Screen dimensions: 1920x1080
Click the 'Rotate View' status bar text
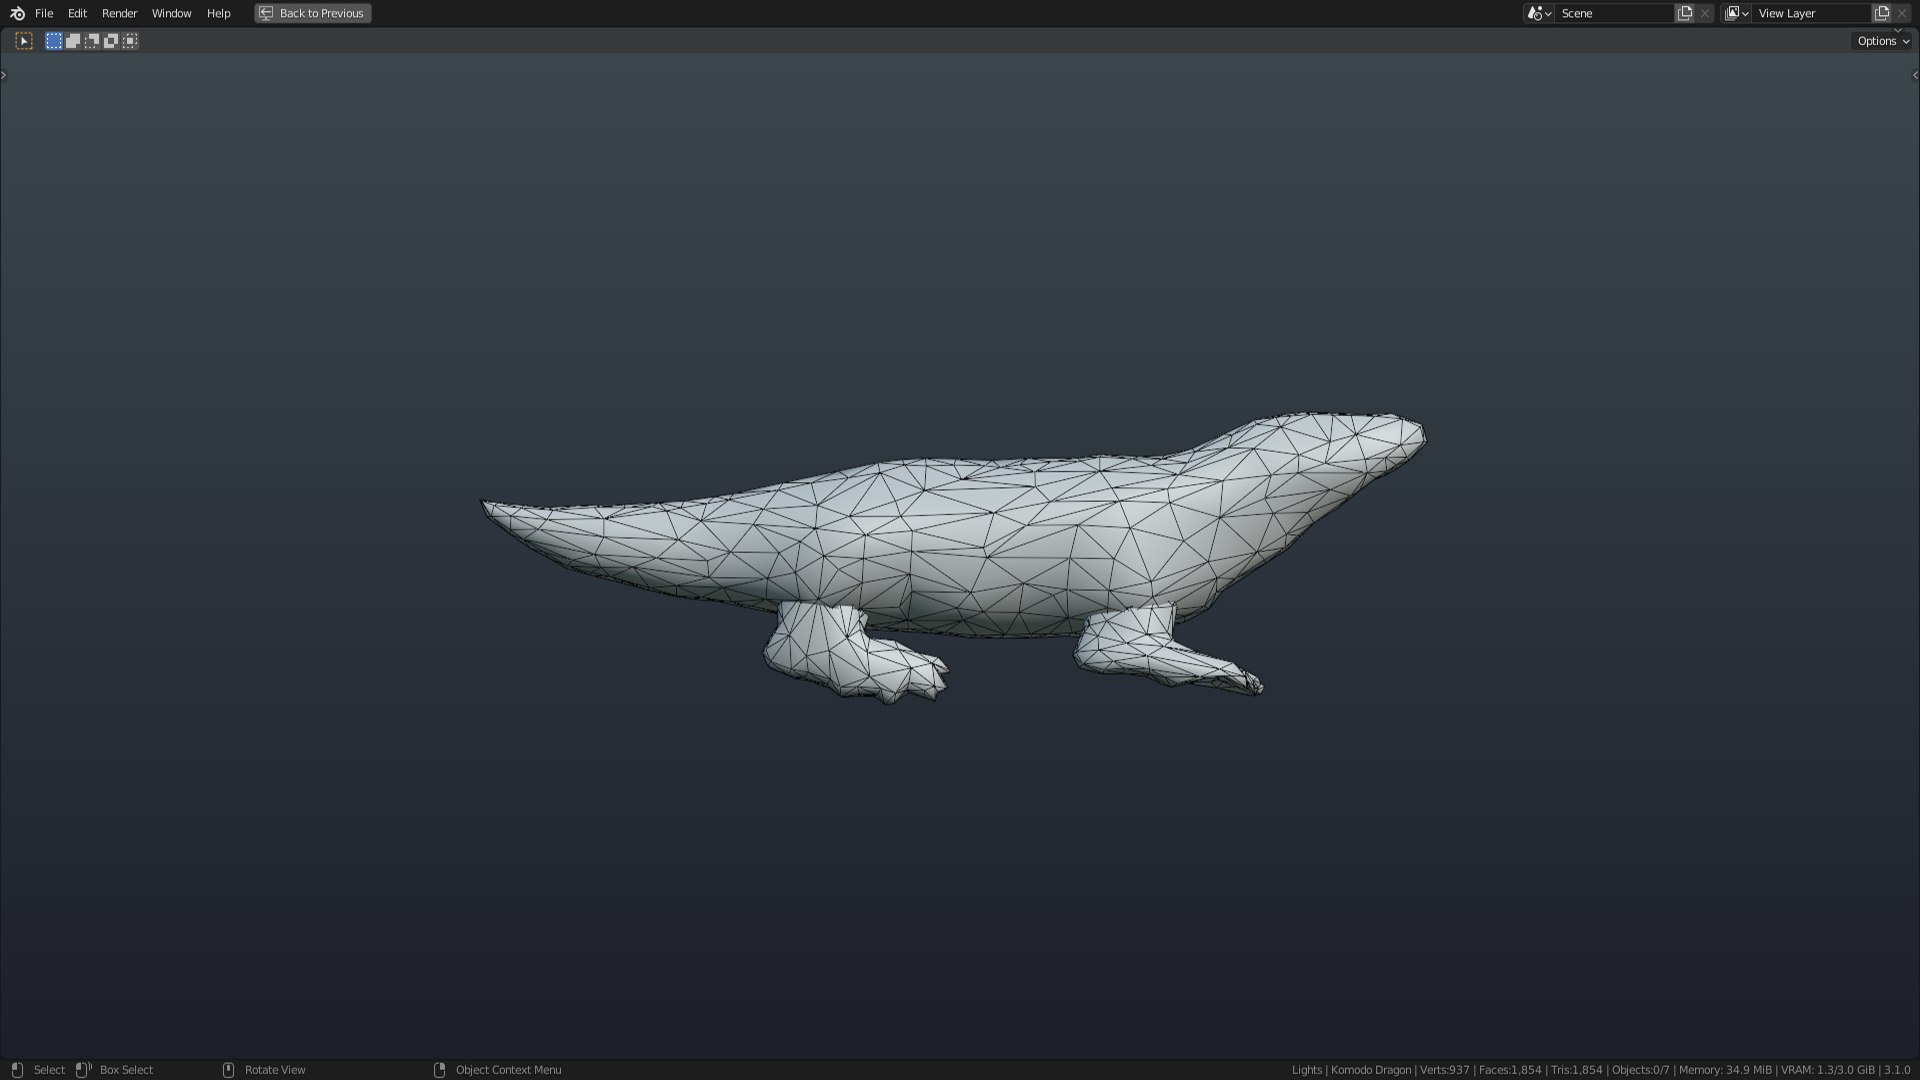(x=275, y=1070)
